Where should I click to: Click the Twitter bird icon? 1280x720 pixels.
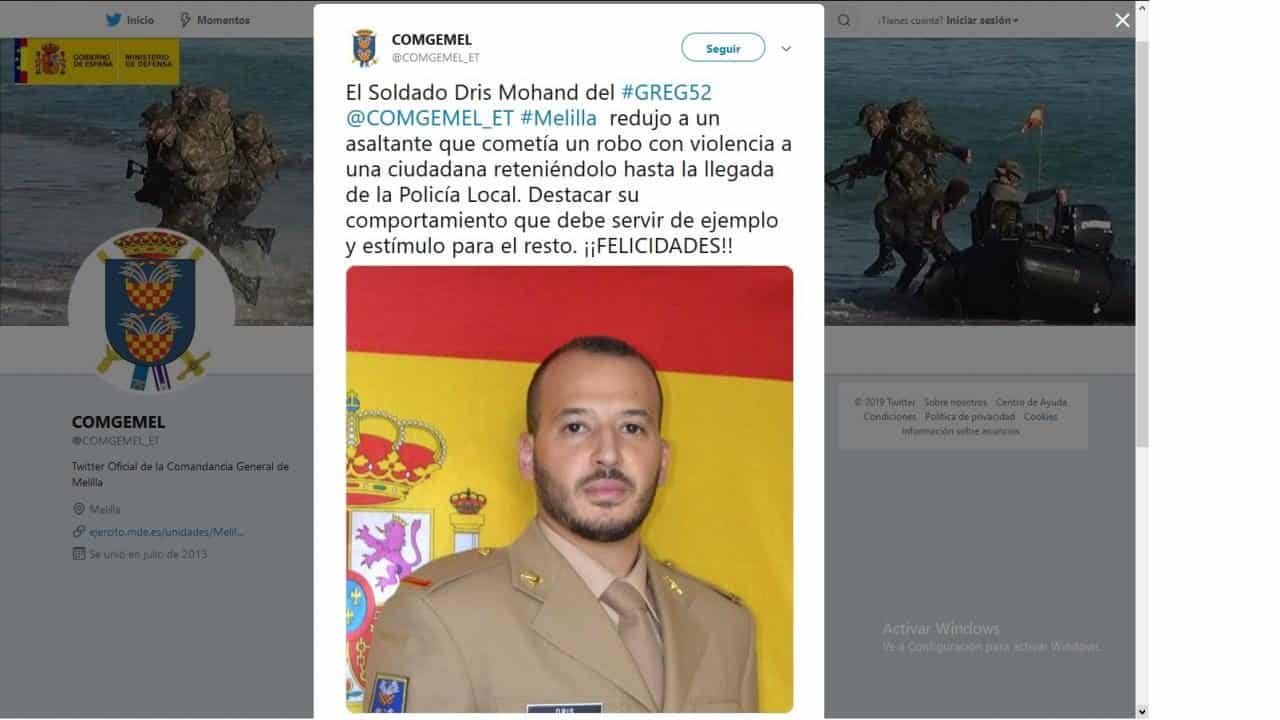pyautogui.click(x=114, y=20)
